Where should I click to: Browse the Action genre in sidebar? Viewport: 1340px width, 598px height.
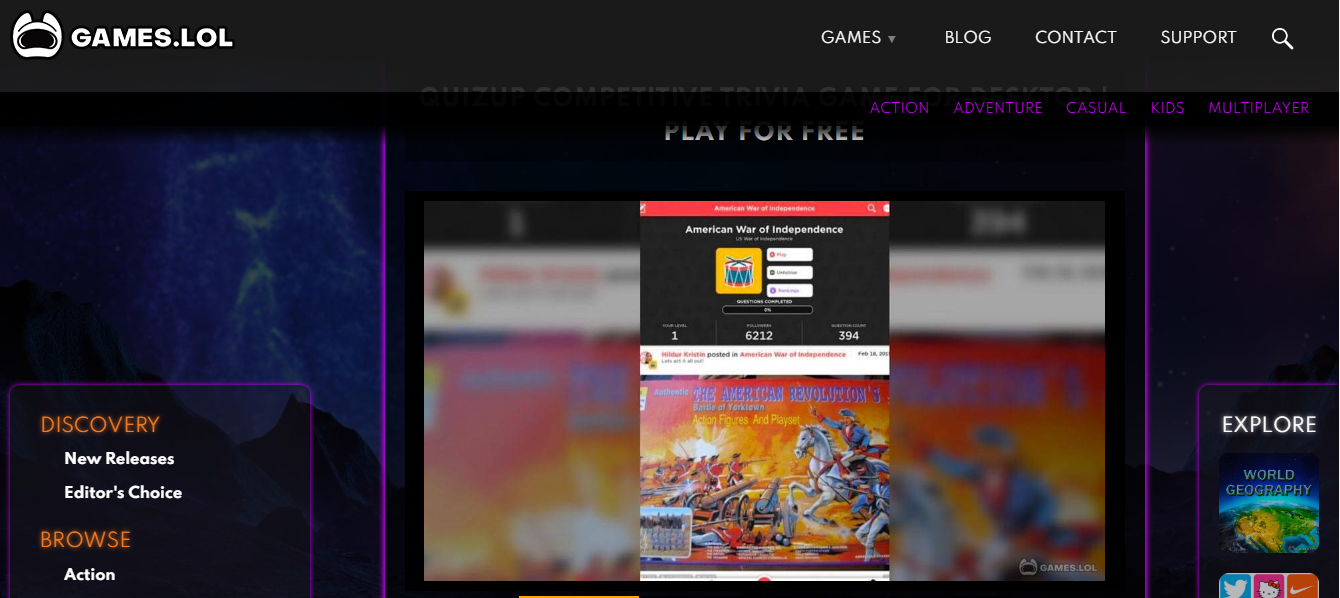coord(89,575)
